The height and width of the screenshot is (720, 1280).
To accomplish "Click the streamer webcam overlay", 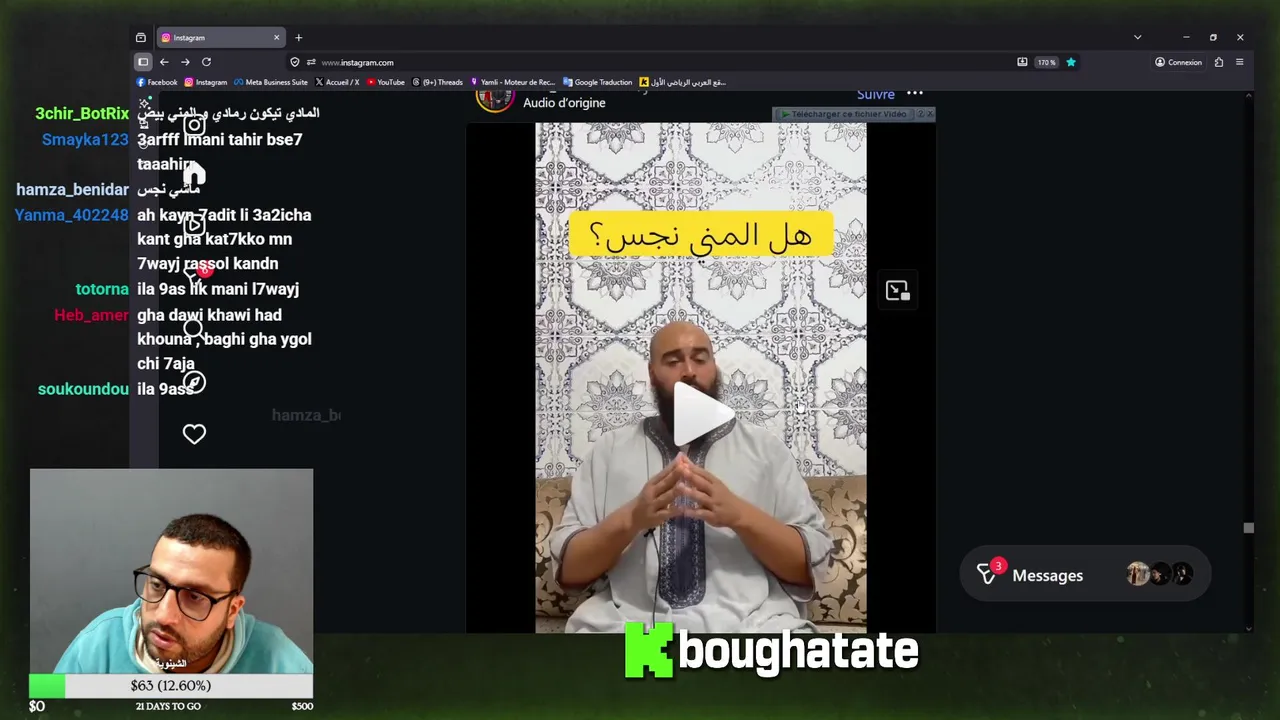I will click(x=171, y=571).
